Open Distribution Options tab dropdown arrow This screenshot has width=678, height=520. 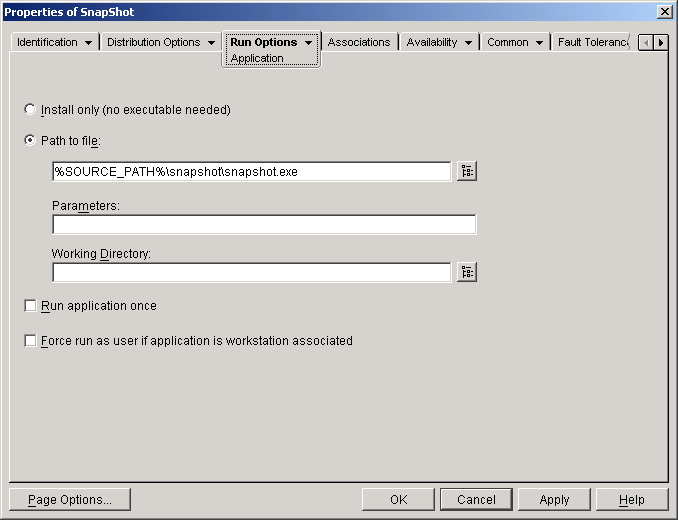pos(211,43)
